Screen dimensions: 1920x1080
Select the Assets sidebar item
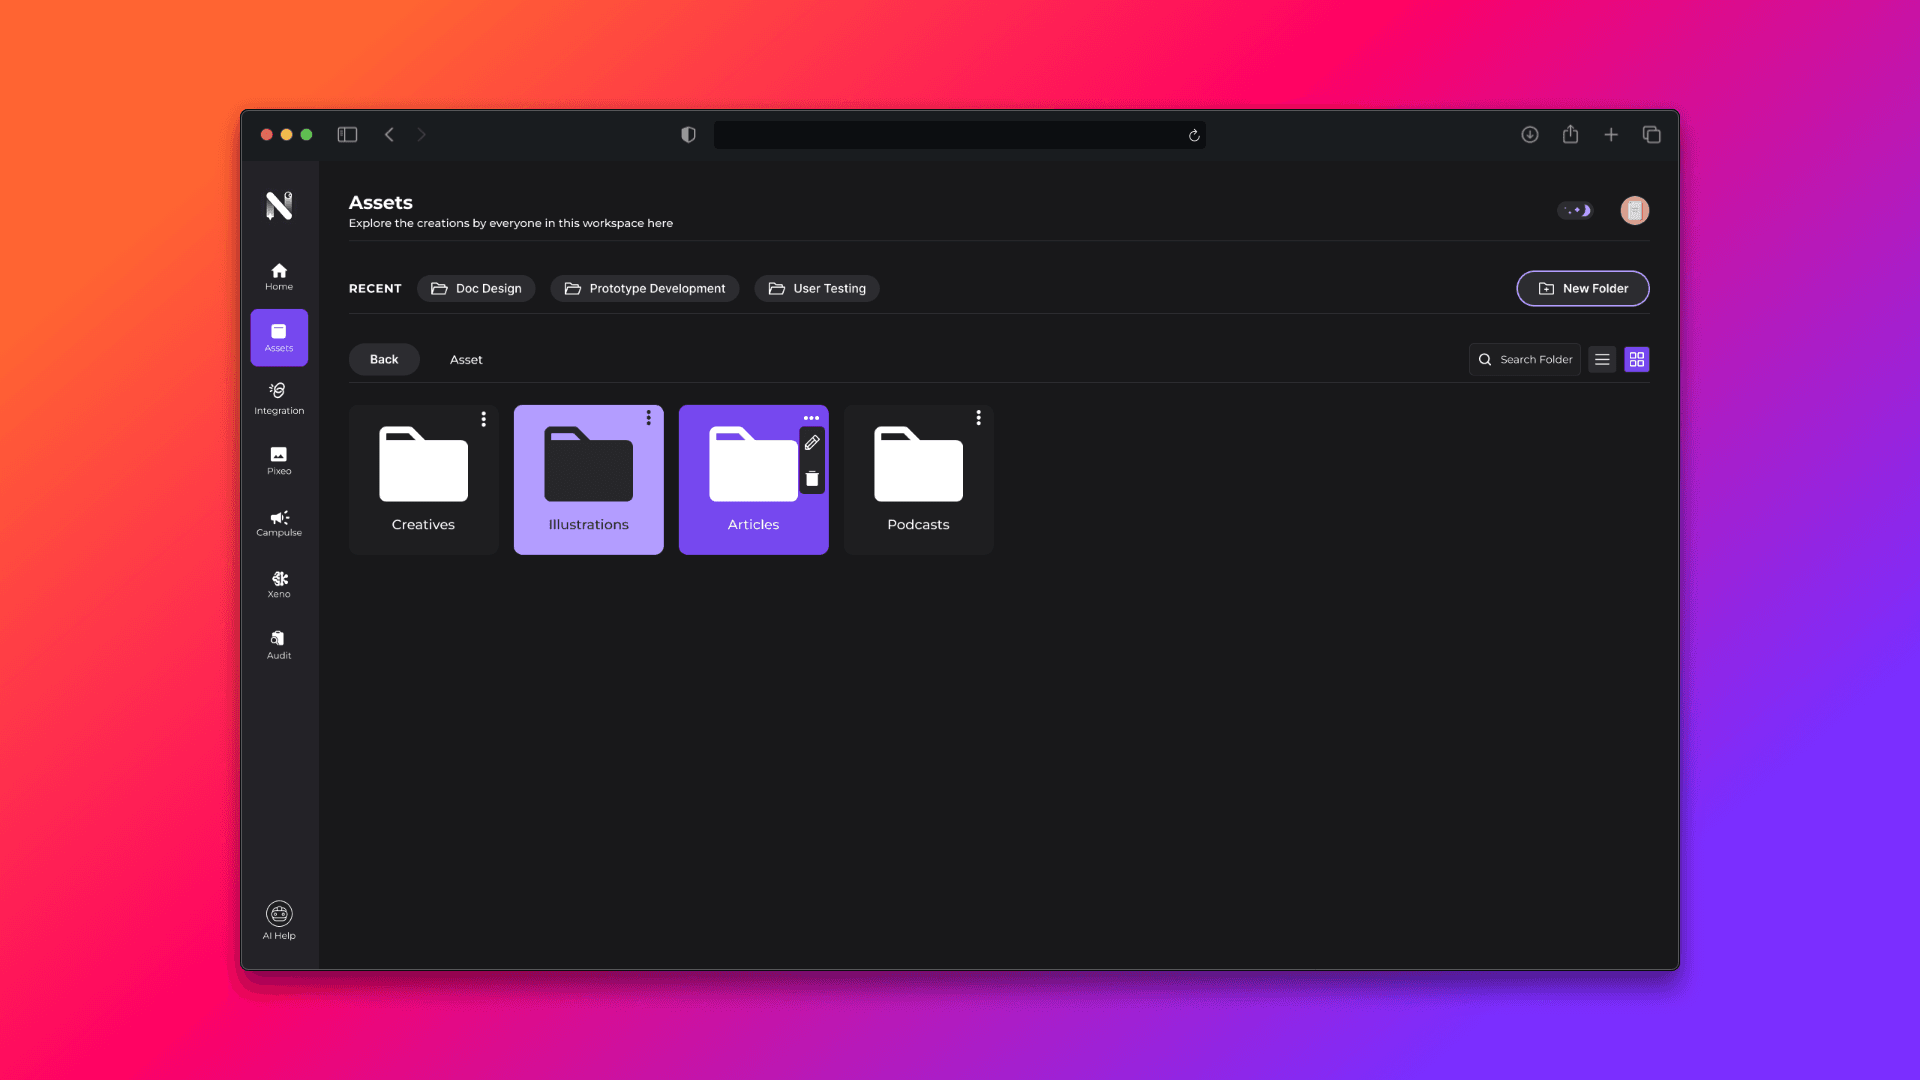[x=279, y=337]
